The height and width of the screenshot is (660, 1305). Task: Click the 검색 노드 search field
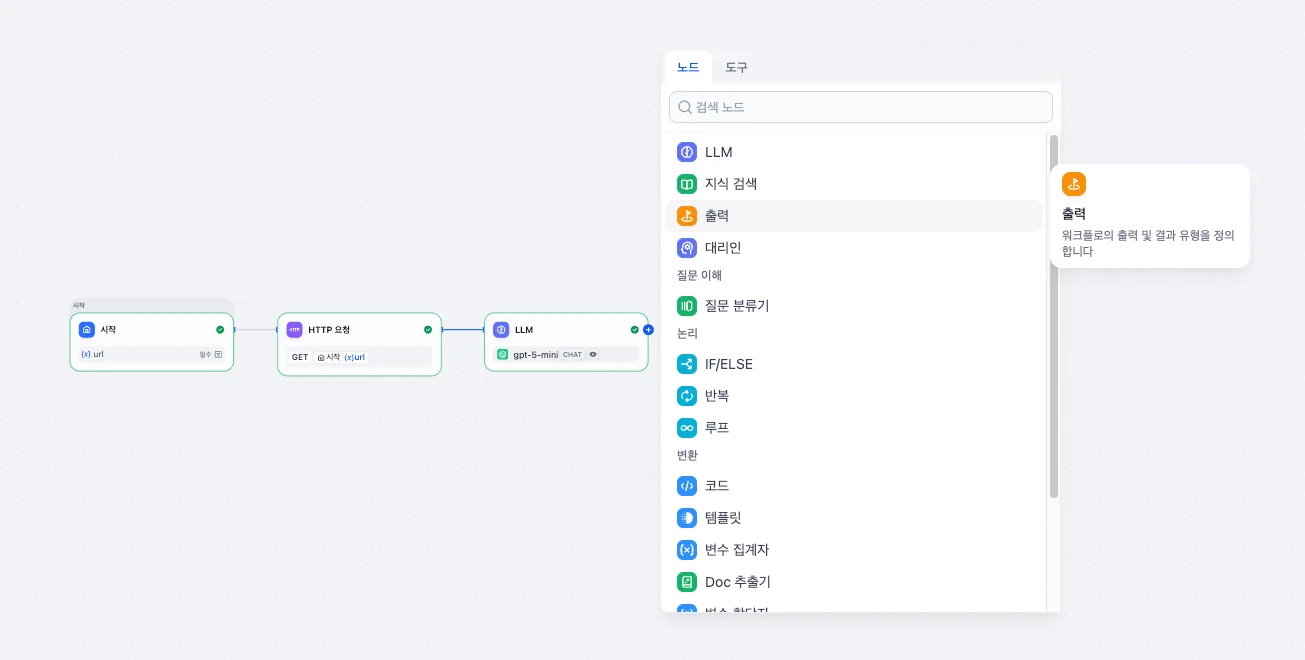click(860, 107)
